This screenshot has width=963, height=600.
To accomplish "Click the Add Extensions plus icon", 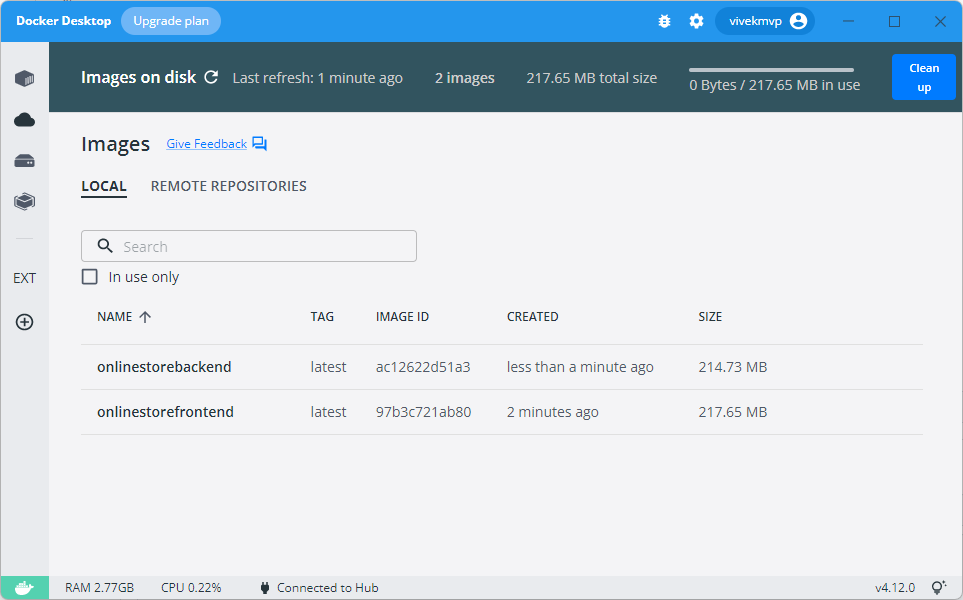I will pos(24,322).
